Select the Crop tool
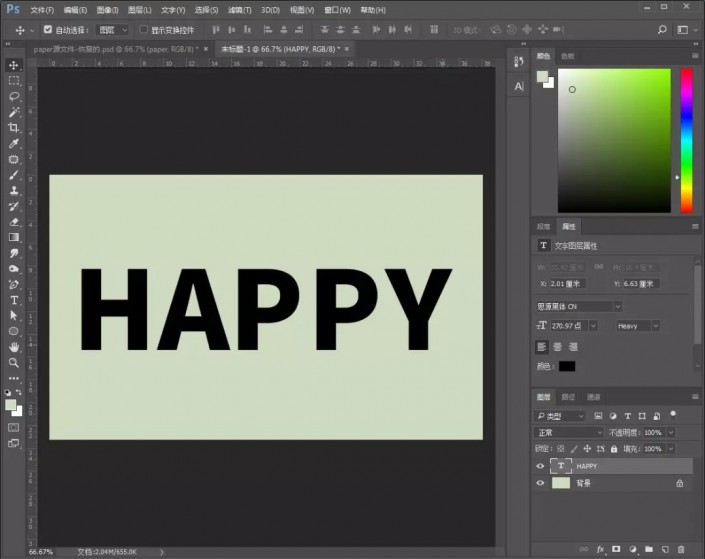The height and width of the screenshot is (559, 705). [13, 128]
